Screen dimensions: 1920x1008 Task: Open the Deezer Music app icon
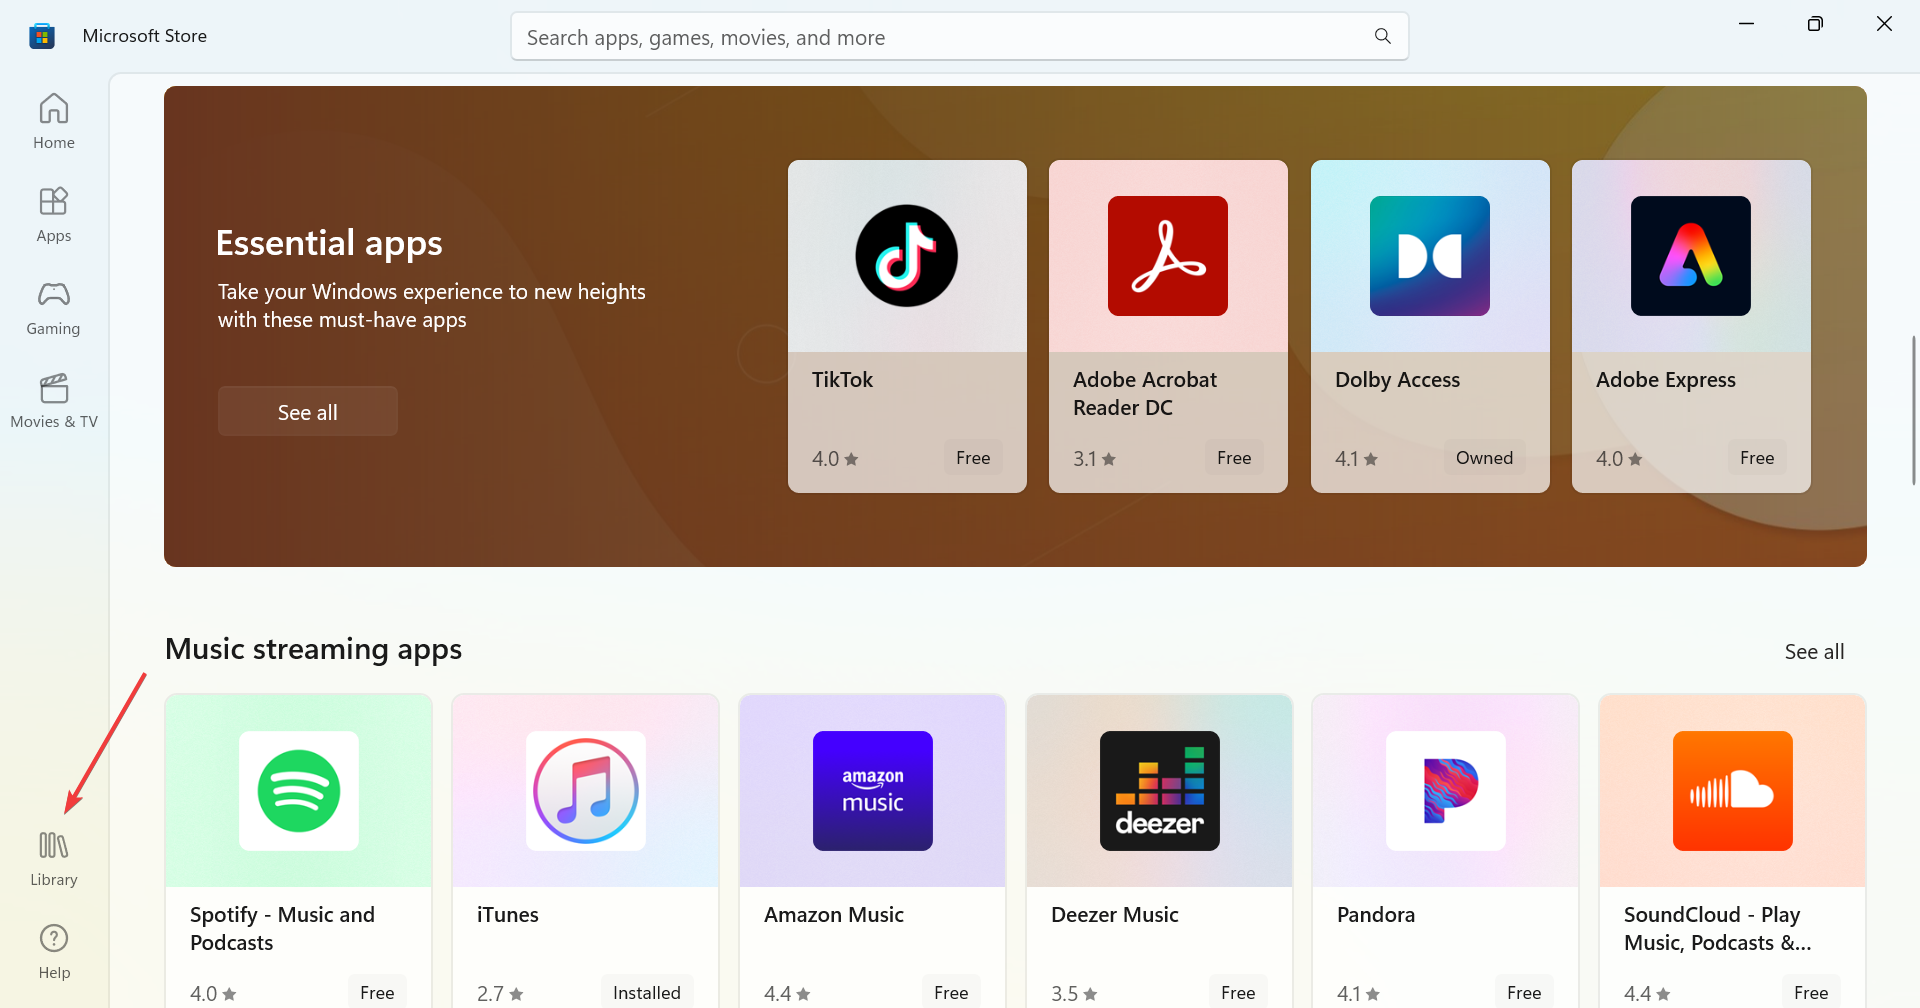click(x=1160, y=791)
